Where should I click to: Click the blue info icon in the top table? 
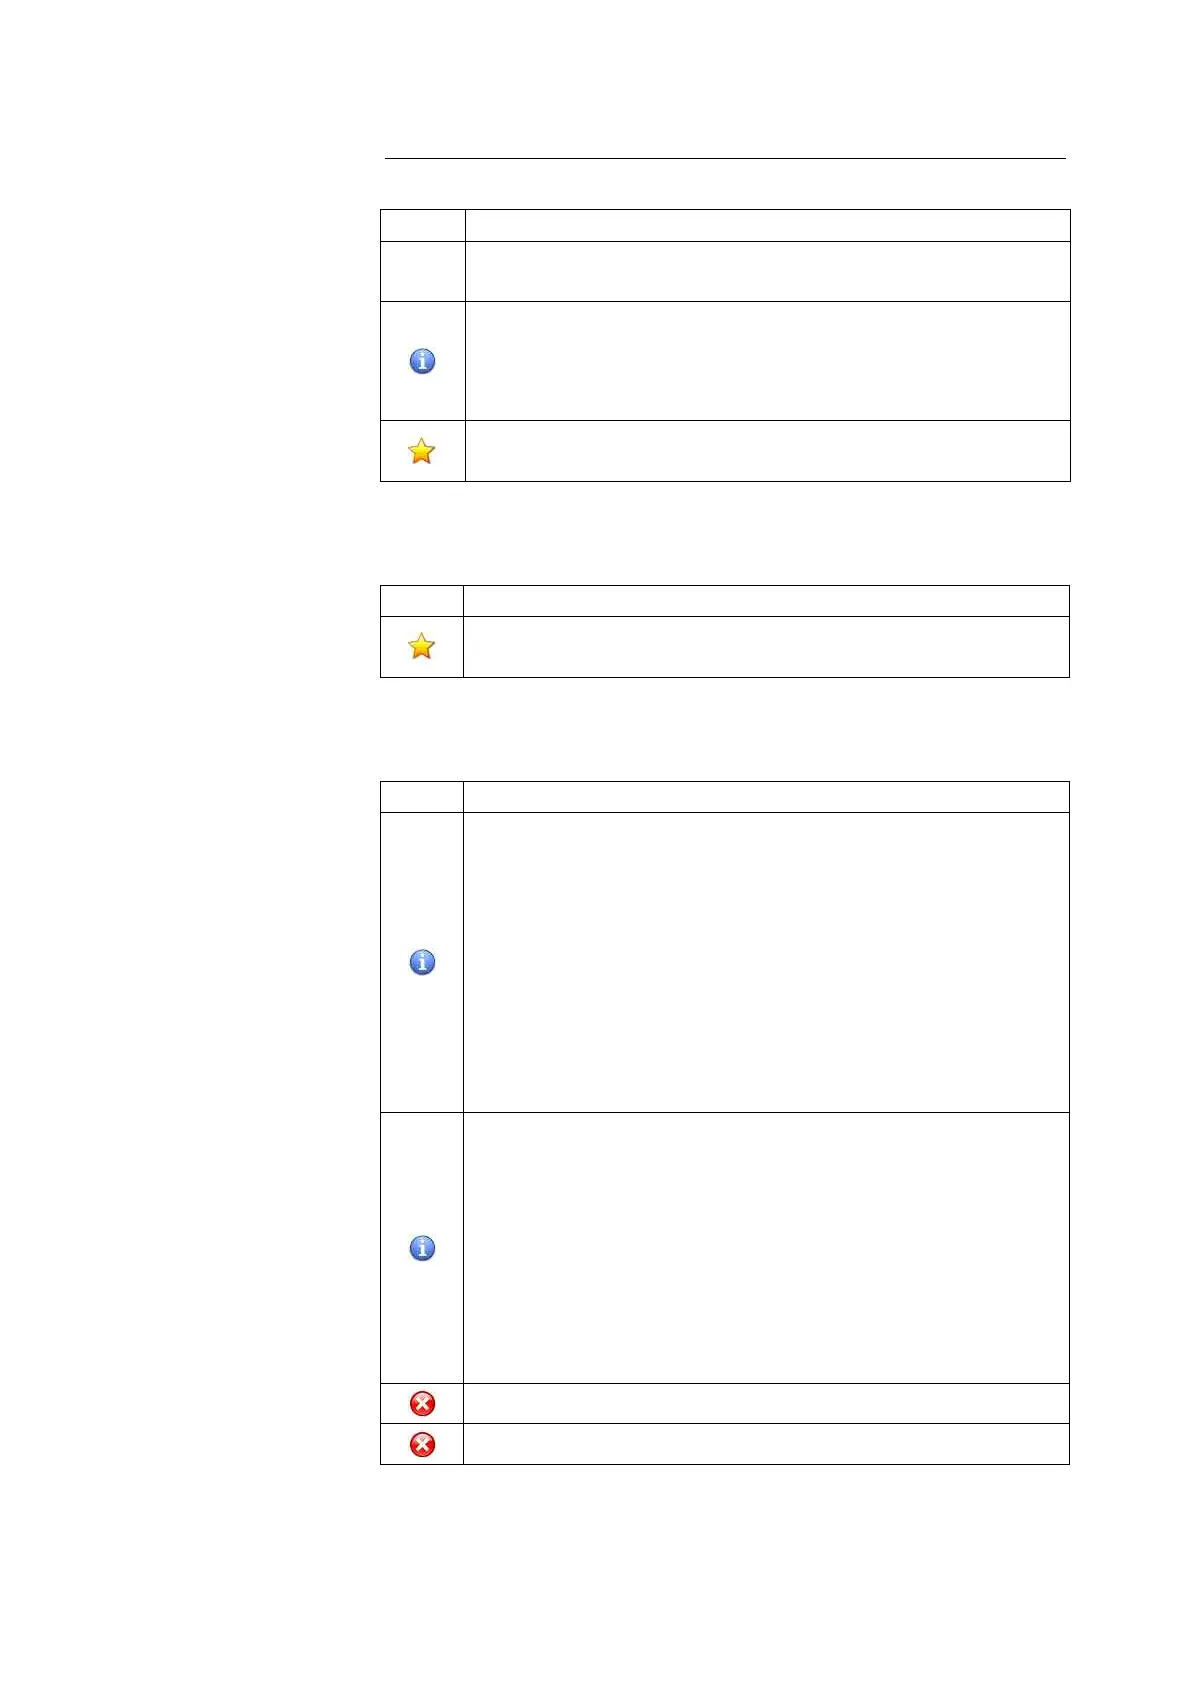(x=422, y=361)
